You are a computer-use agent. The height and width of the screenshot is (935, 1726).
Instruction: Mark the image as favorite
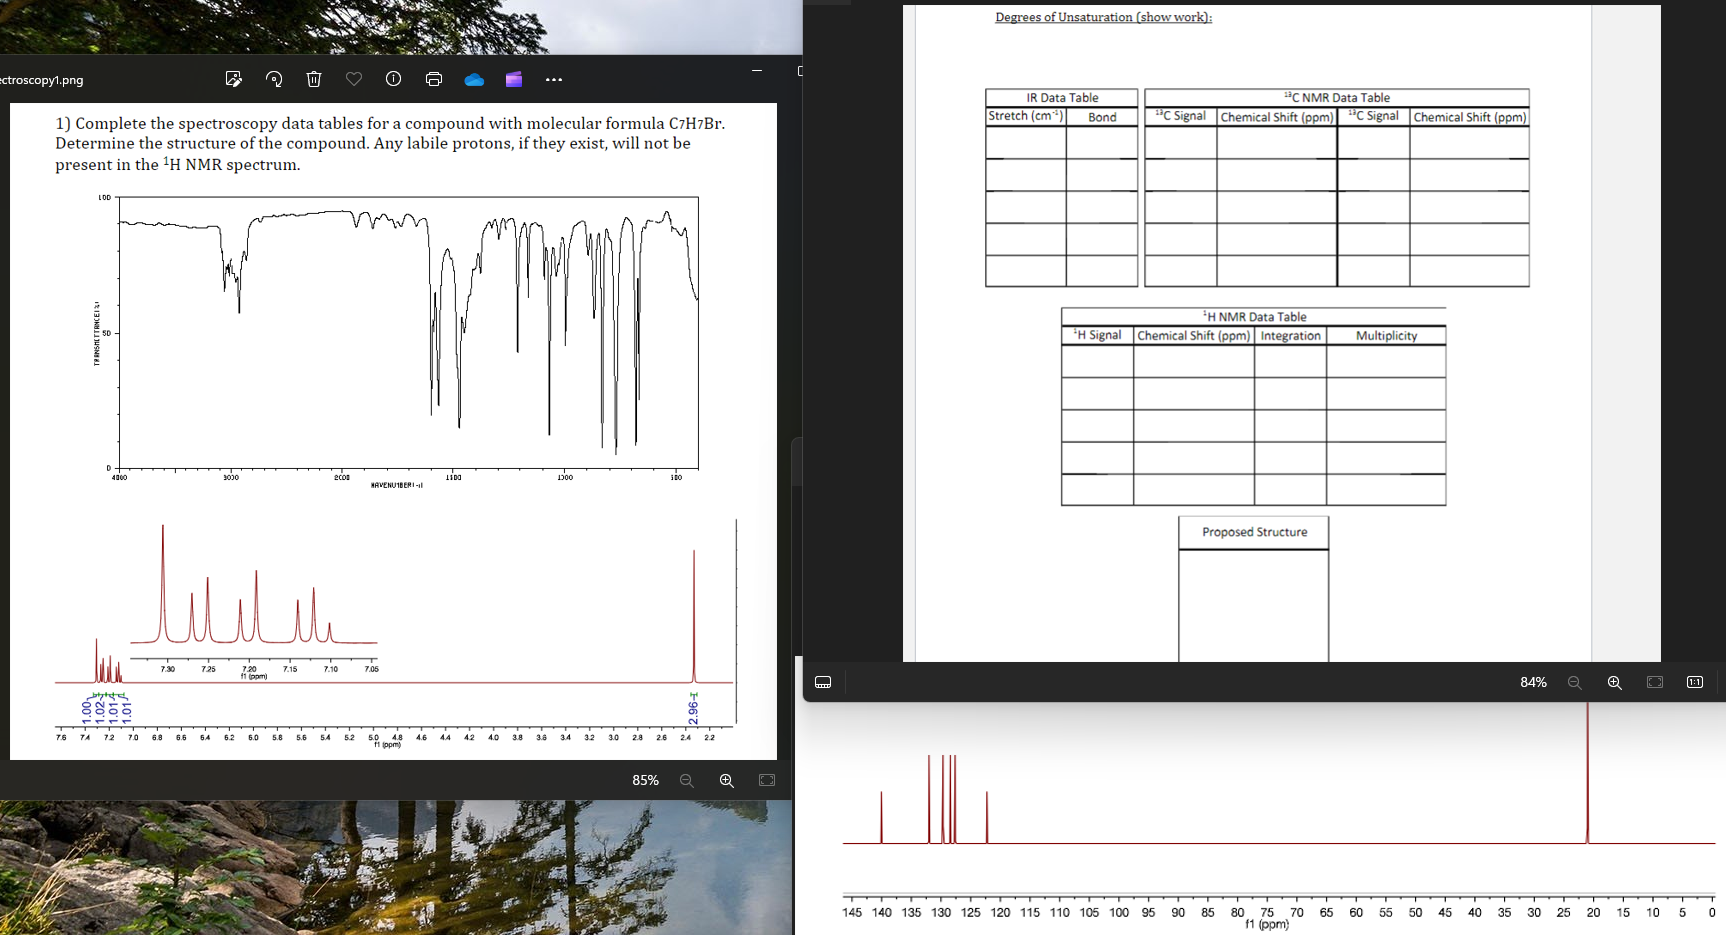click(x=353, y=79)
